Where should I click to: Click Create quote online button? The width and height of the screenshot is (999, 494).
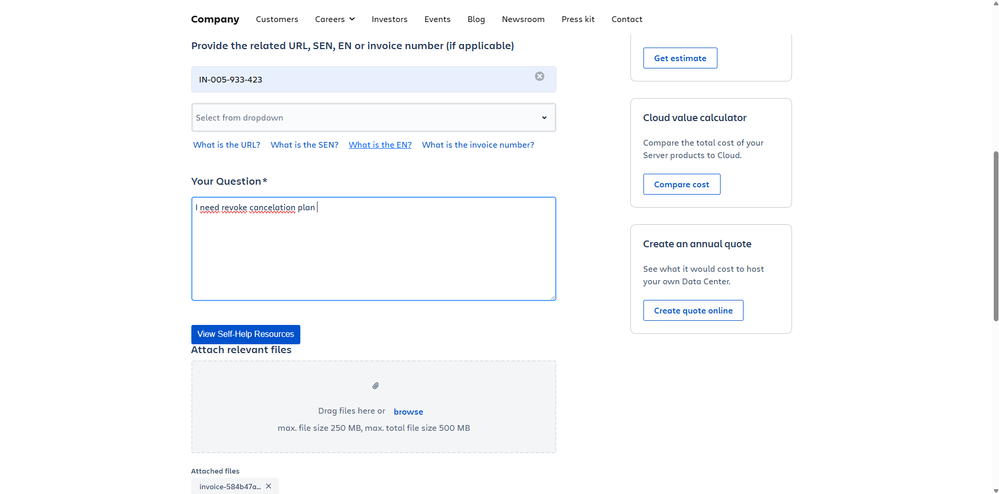(693, 310)
